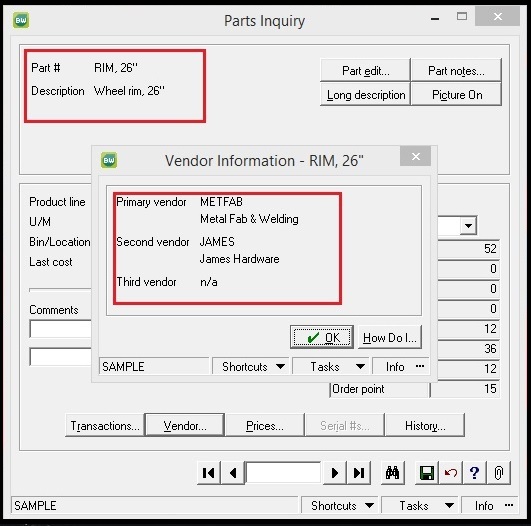Open the Shortcuts dropdown in main status bar
Viewport: 531px width, 526px height.
340,505
